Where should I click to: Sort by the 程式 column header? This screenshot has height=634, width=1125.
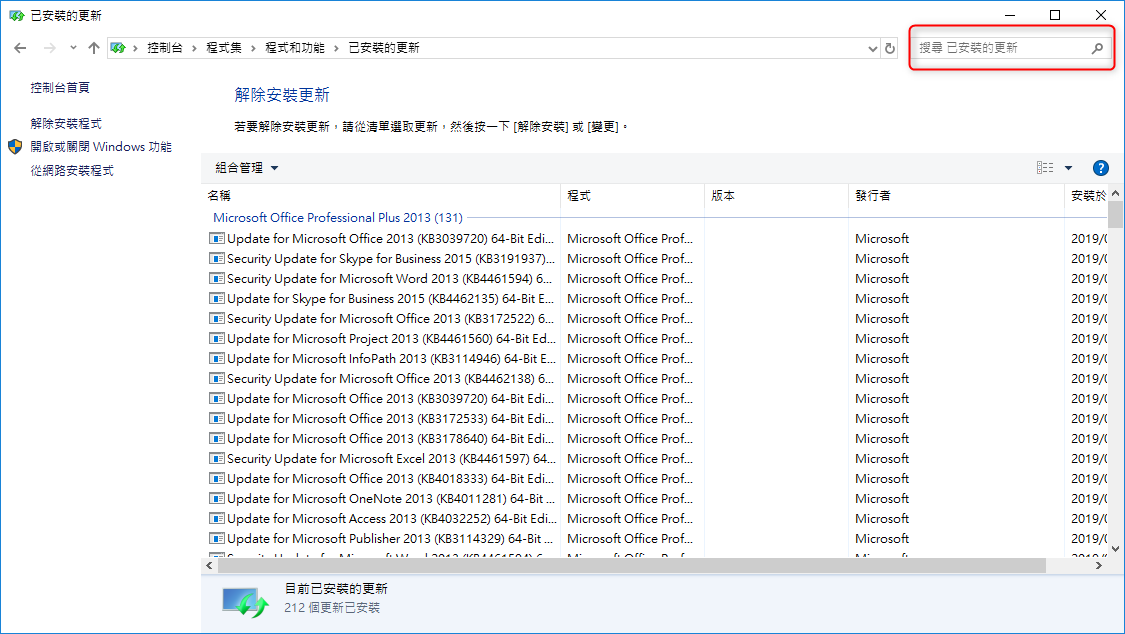pos(632,196)
